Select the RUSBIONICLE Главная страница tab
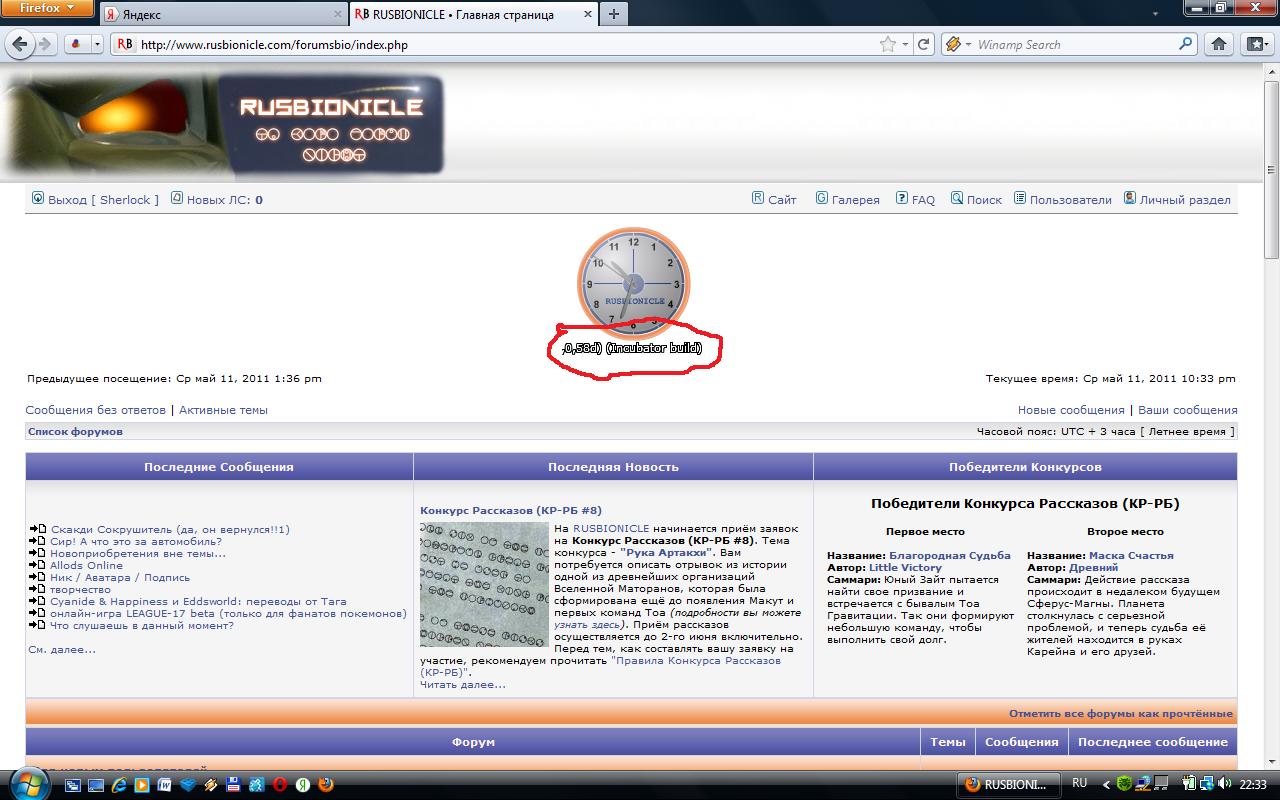 472,15
